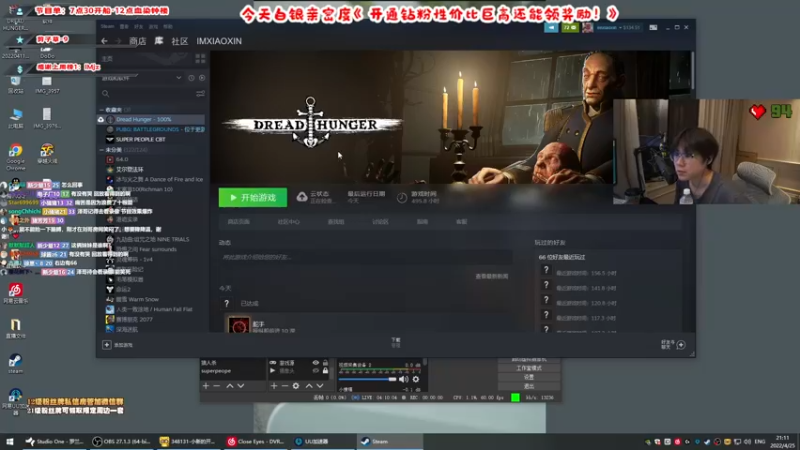Open OBS audio channel settings gear

click(416, 379)
